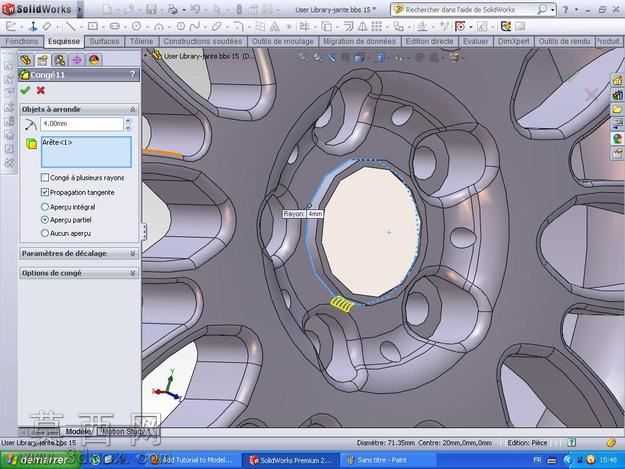Open the Edition directe tab

click(429, 41)
